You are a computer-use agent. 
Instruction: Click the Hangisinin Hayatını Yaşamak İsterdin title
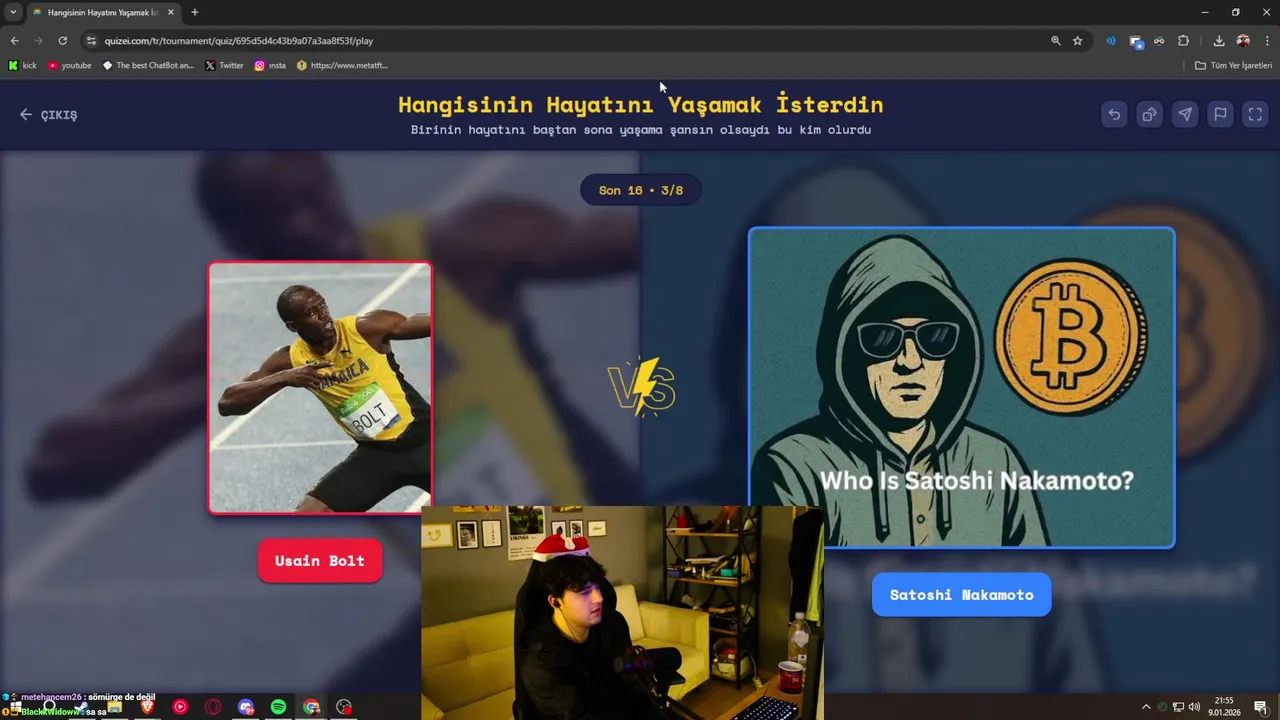click(x=641, y=104)
